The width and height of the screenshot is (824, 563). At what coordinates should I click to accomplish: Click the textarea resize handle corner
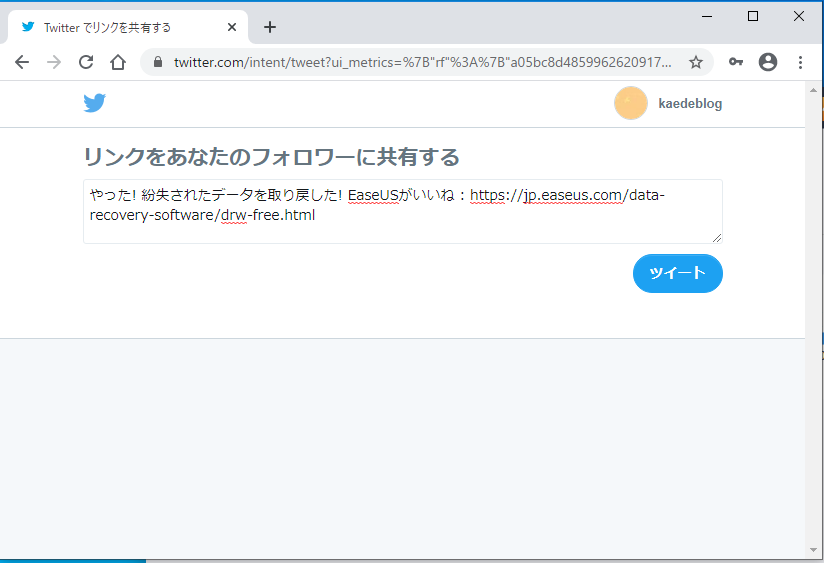coord(716,237)
